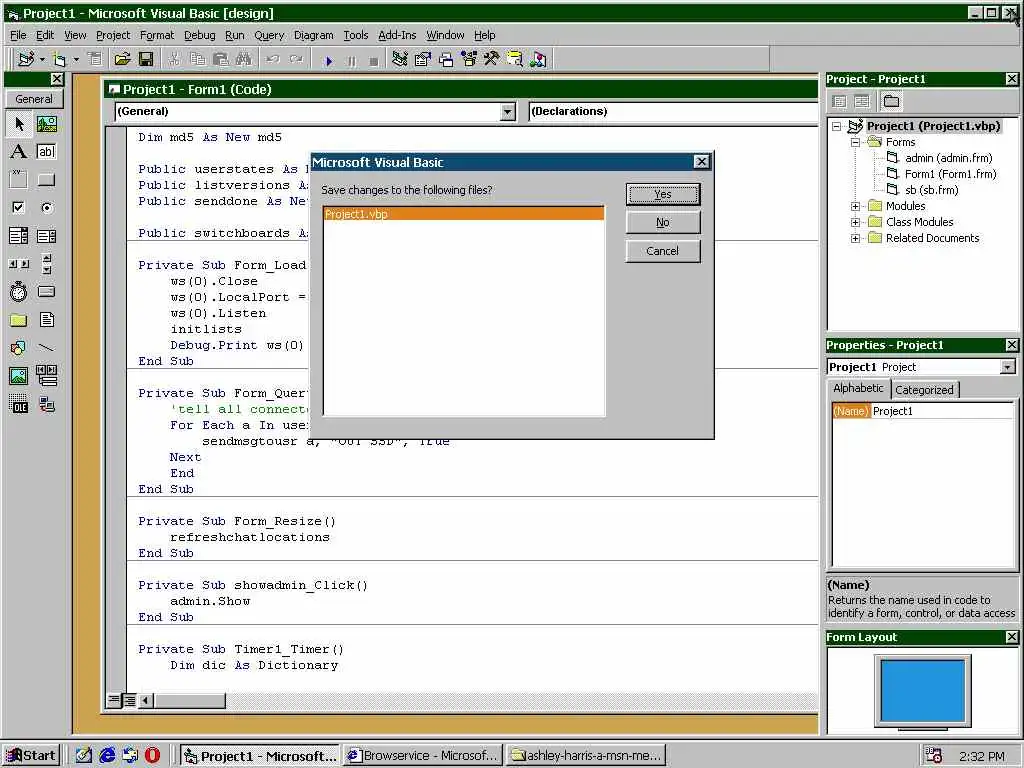This screenshot has height=768, width=1024.
Task: Select the Frame control tool
Action: coord(19,180)
